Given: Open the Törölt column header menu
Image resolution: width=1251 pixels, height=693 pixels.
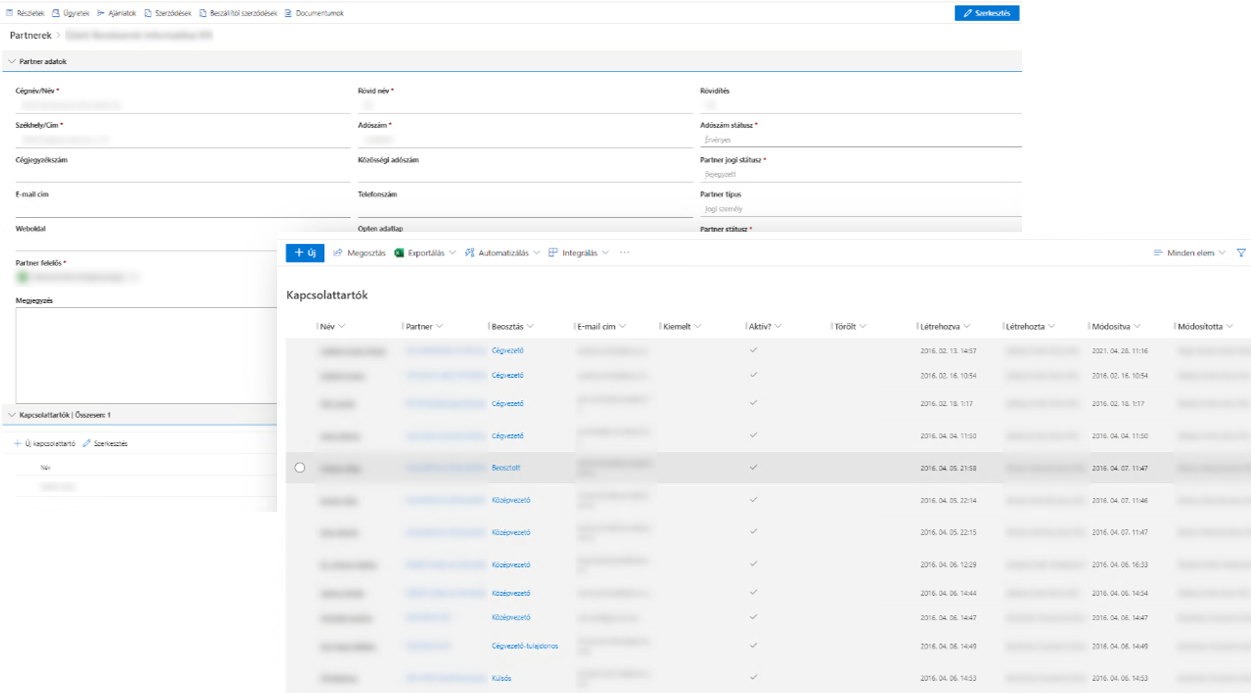Looking at the screenshot, I should pos(851,326).
